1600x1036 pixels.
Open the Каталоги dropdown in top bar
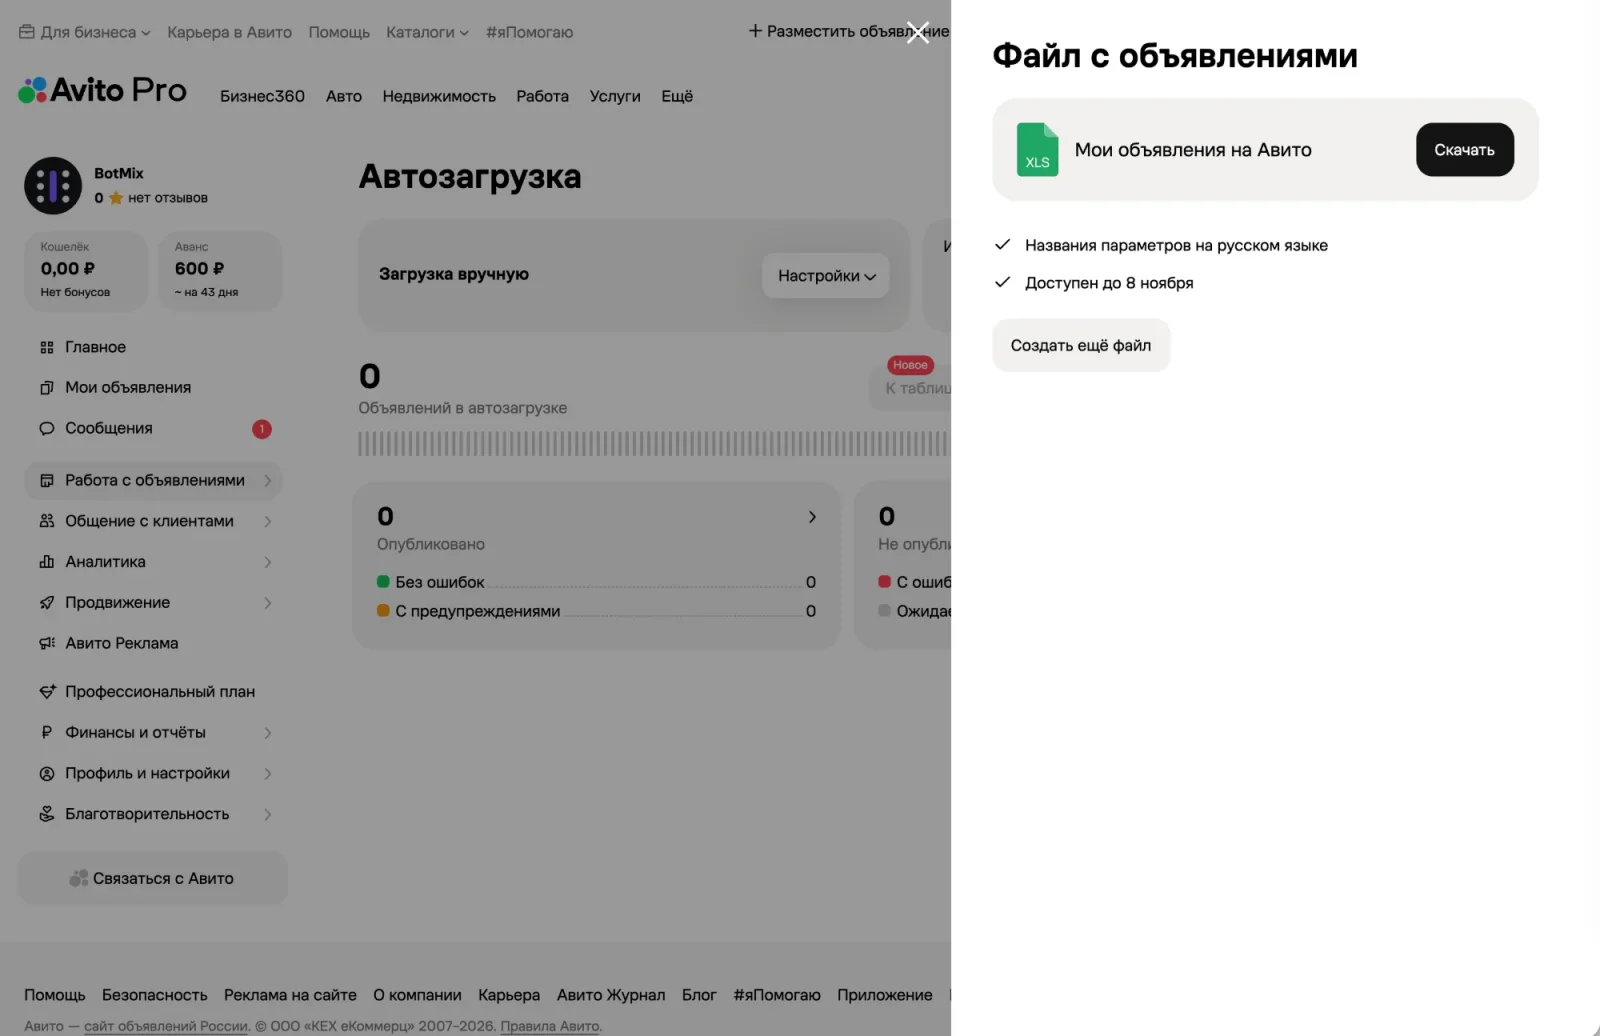(x=427, y=32)
